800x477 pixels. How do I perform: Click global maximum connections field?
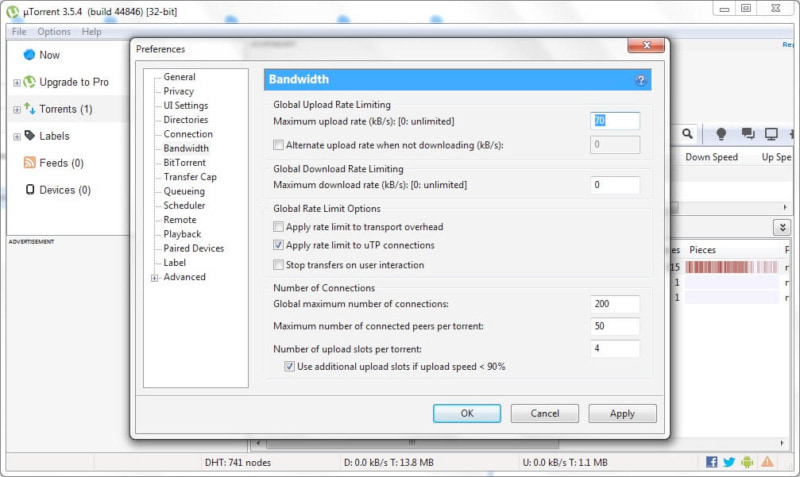click(x=615, y=304)
